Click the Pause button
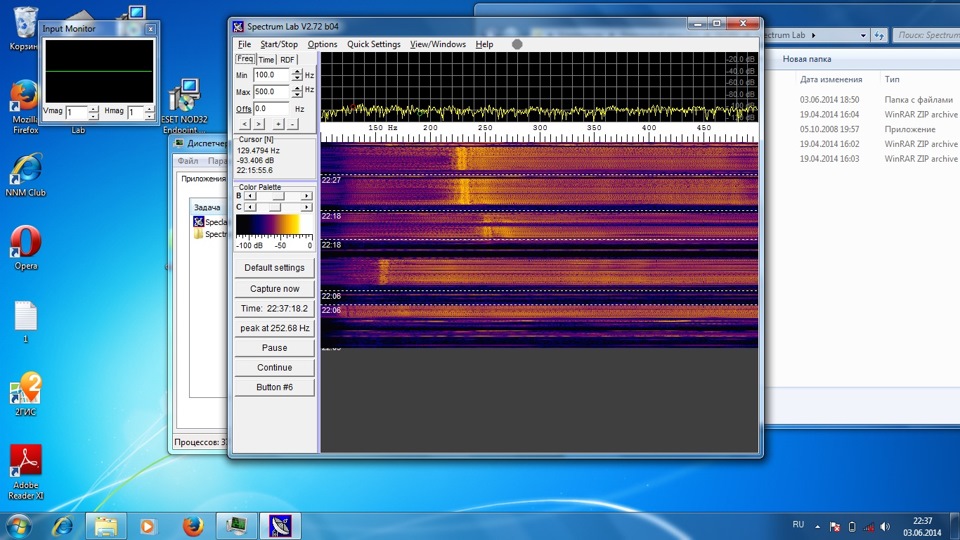This screenshot has height=540, width=960. coord(274,348)
